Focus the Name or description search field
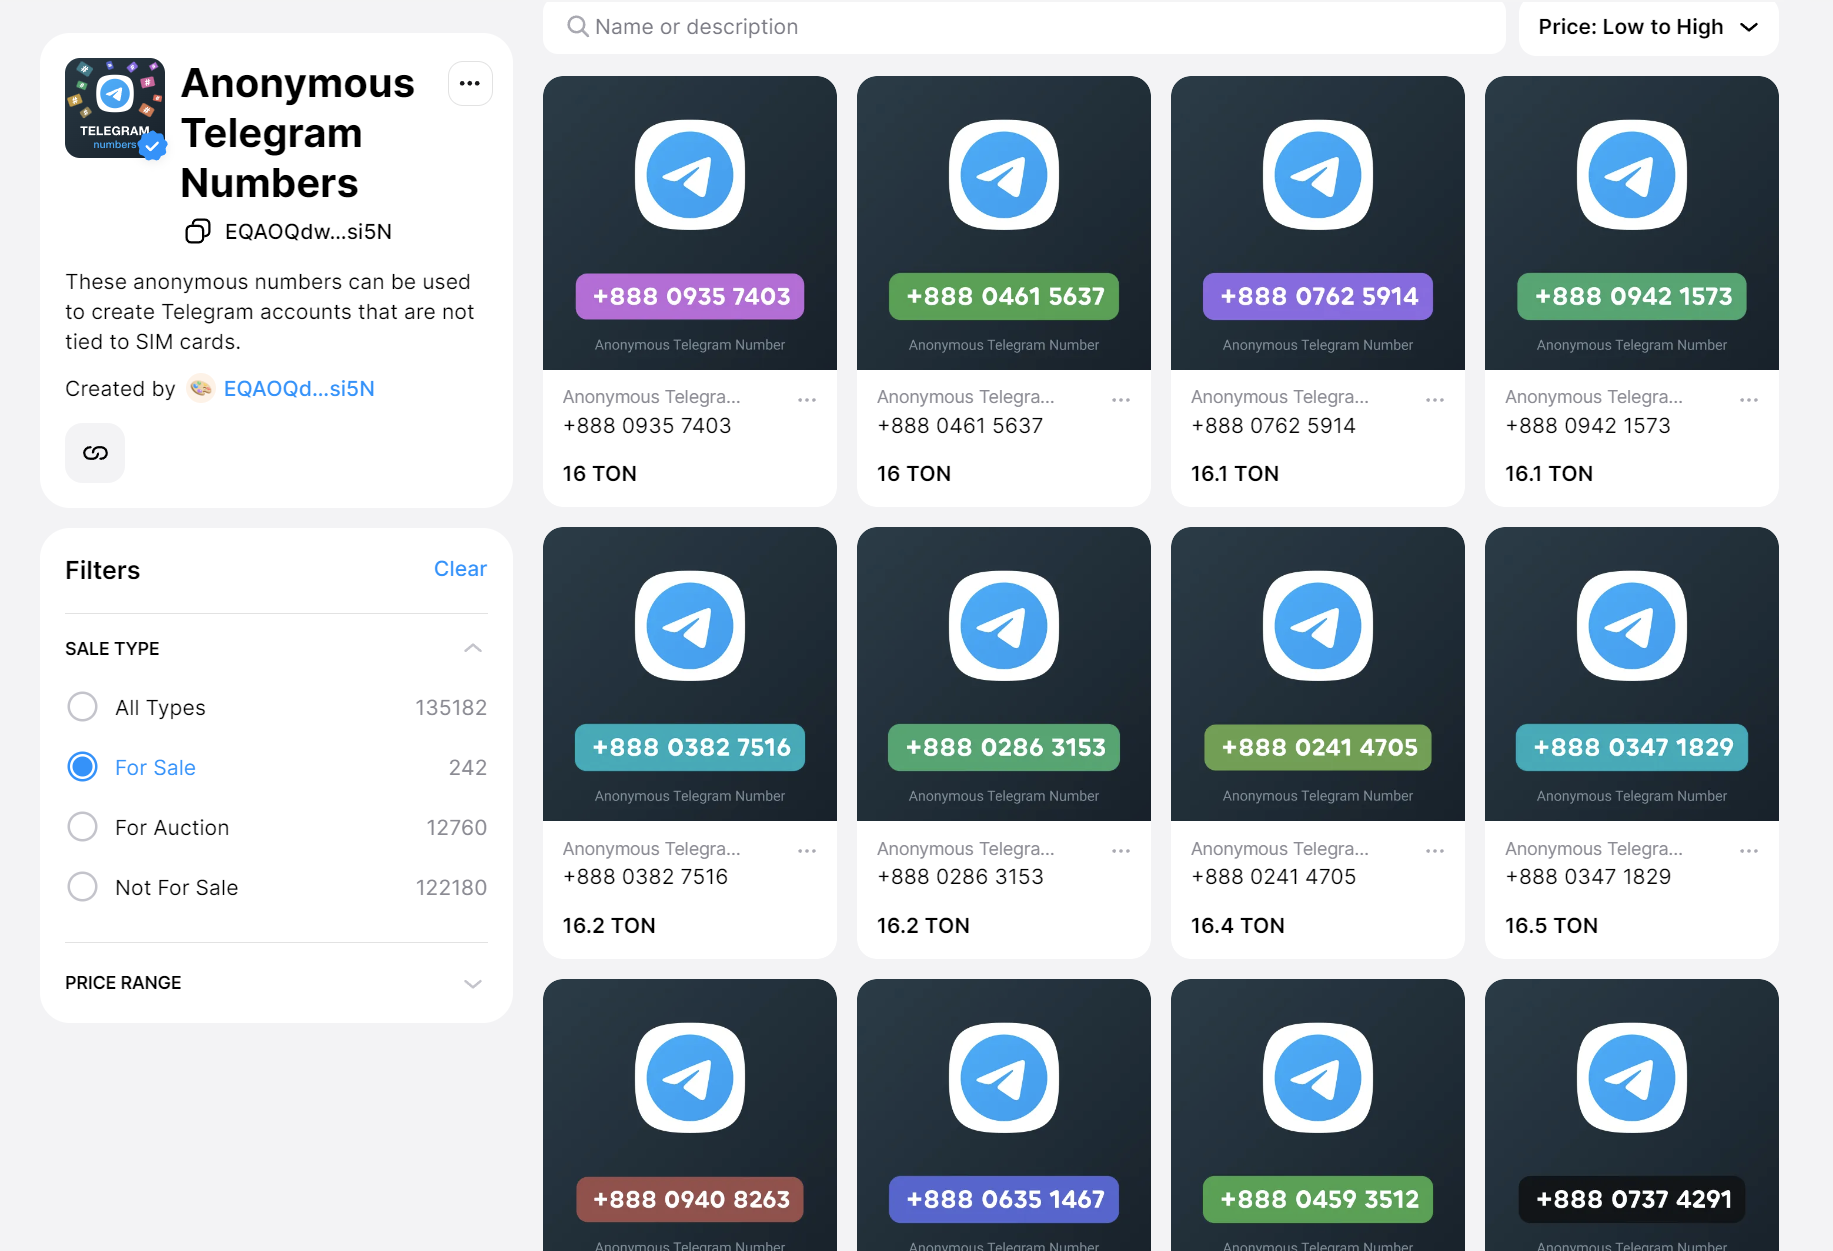 (x=1024, y=27)
